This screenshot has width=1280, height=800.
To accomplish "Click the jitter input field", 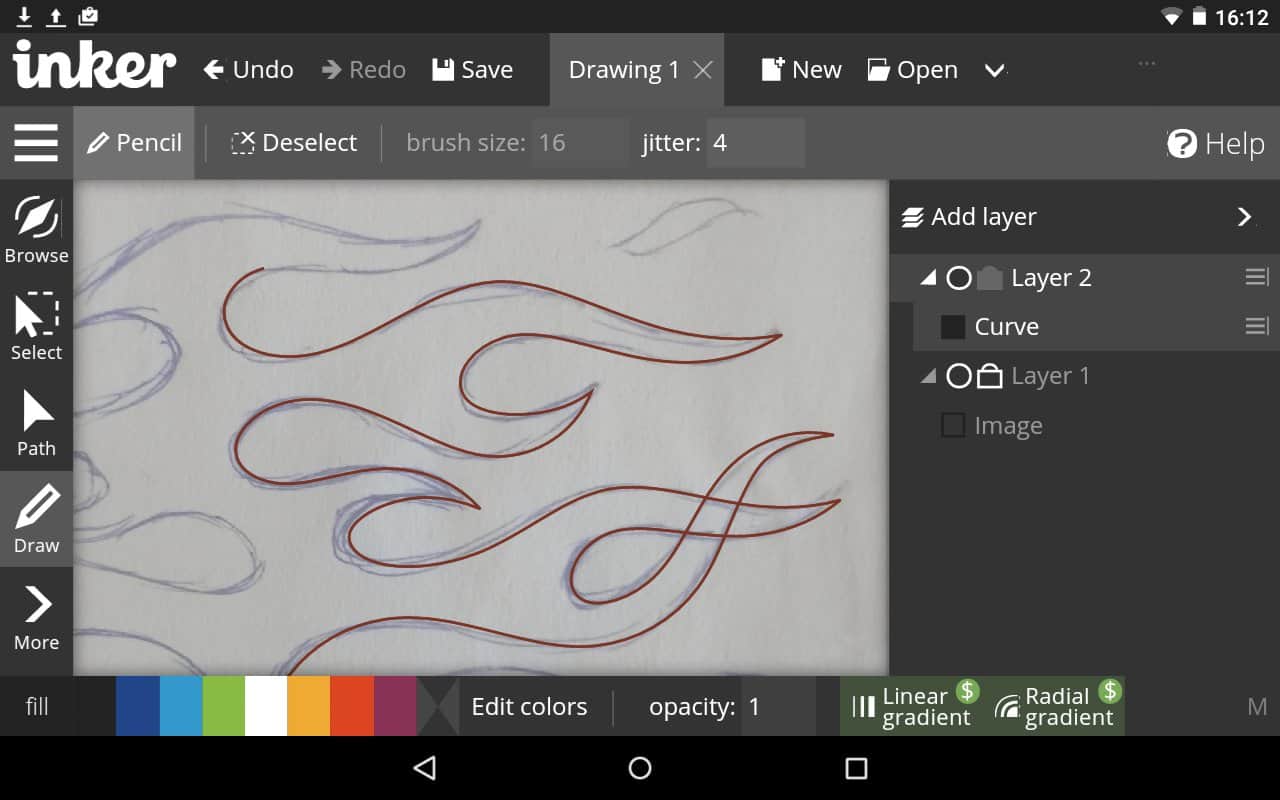I will click(x=754, y=143).
